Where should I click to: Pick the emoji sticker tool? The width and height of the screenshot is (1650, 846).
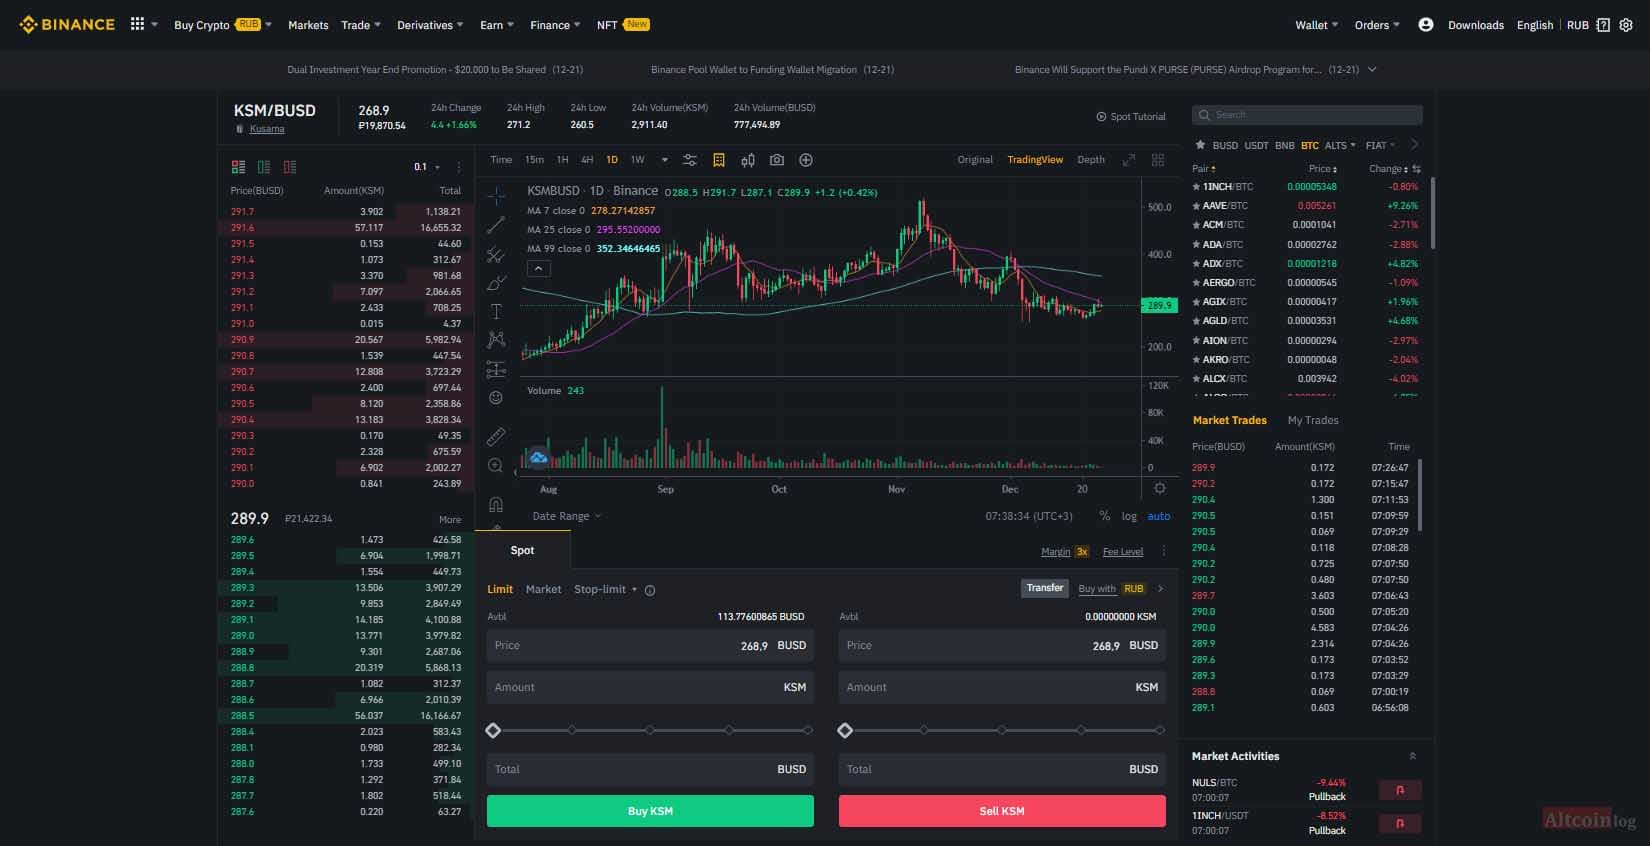click(x=496, y=398)
